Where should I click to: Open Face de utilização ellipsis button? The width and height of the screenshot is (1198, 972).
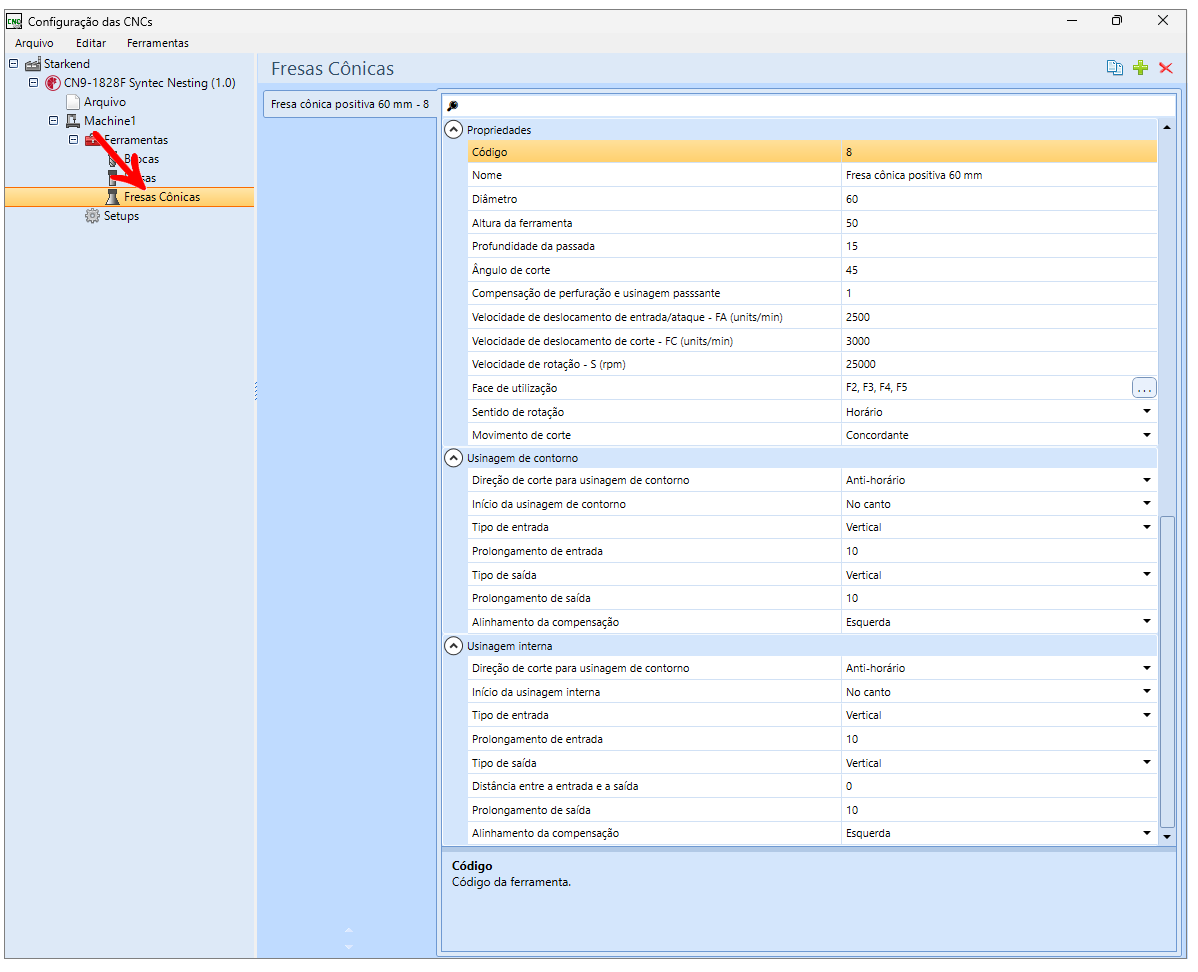(1144, 388)
